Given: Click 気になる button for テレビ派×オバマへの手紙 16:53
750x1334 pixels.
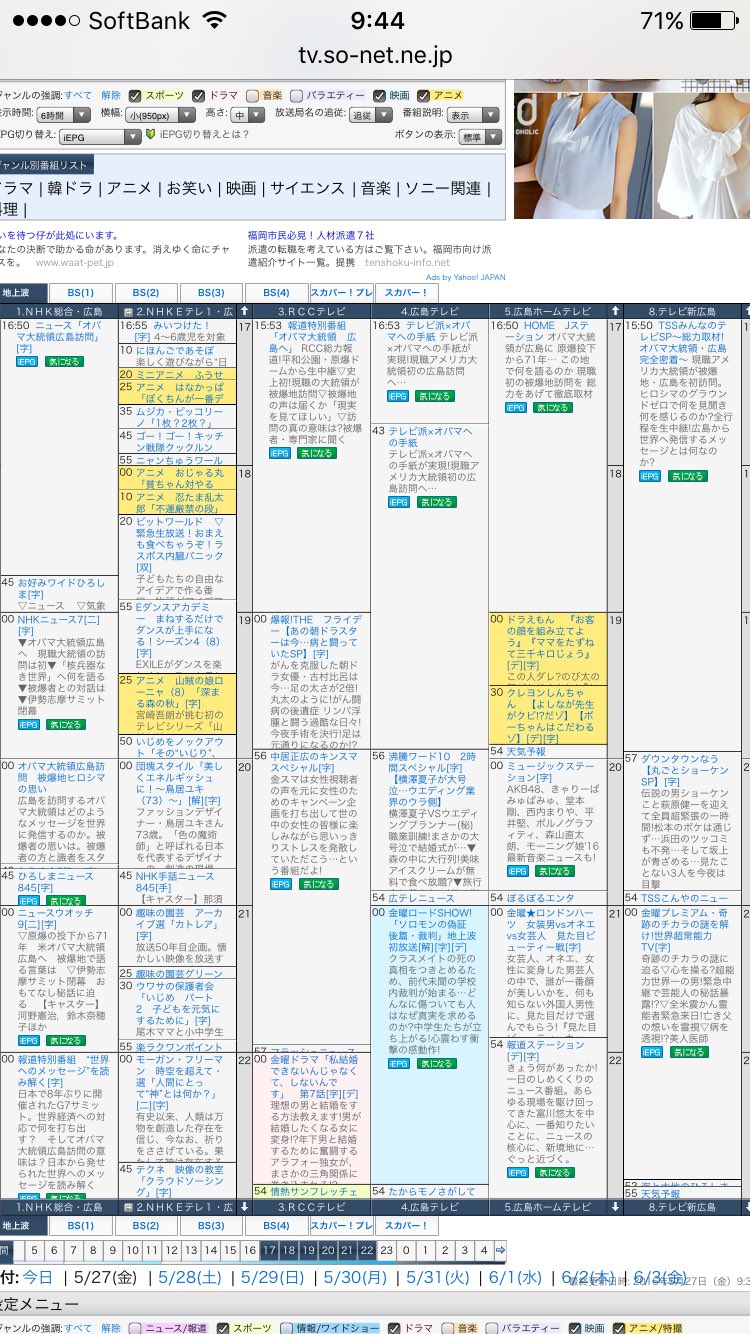Looking at the screenshot, I should click(x=435, y=396).
